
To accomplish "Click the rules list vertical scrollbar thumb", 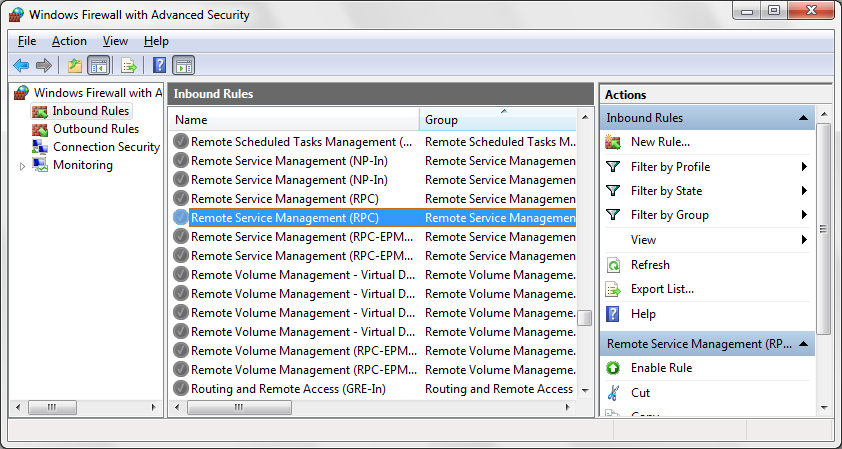I will [585, 317].
